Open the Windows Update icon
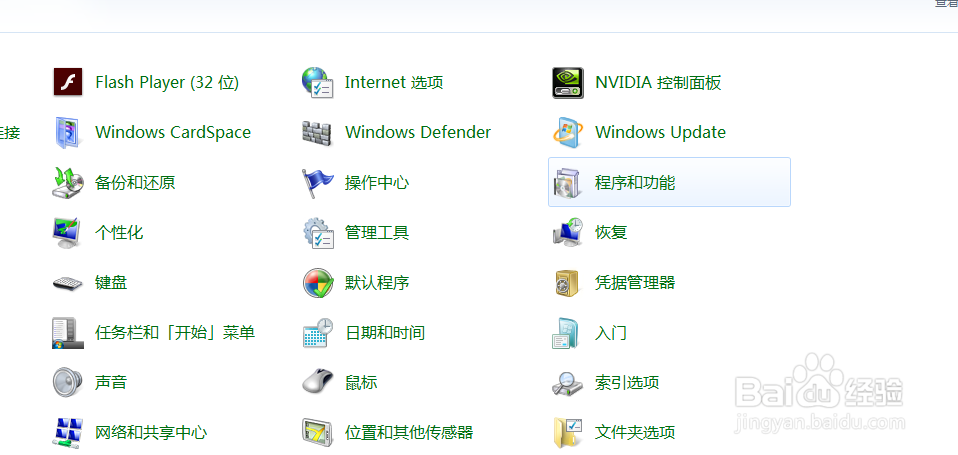 point(568,133)
